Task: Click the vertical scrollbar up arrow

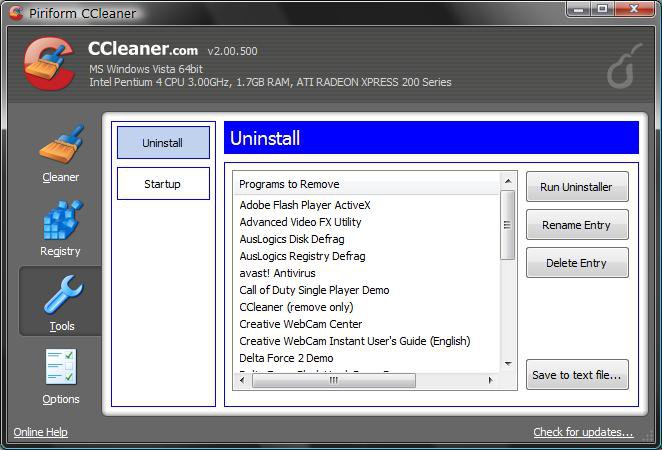Action: [x=508, y=181]
